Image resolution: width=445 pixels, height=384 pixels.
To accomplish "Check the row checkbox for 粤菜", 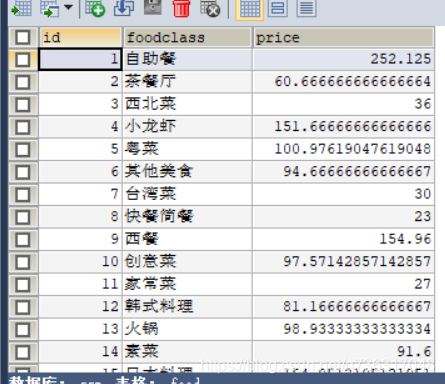I will [x=23, y=150].
